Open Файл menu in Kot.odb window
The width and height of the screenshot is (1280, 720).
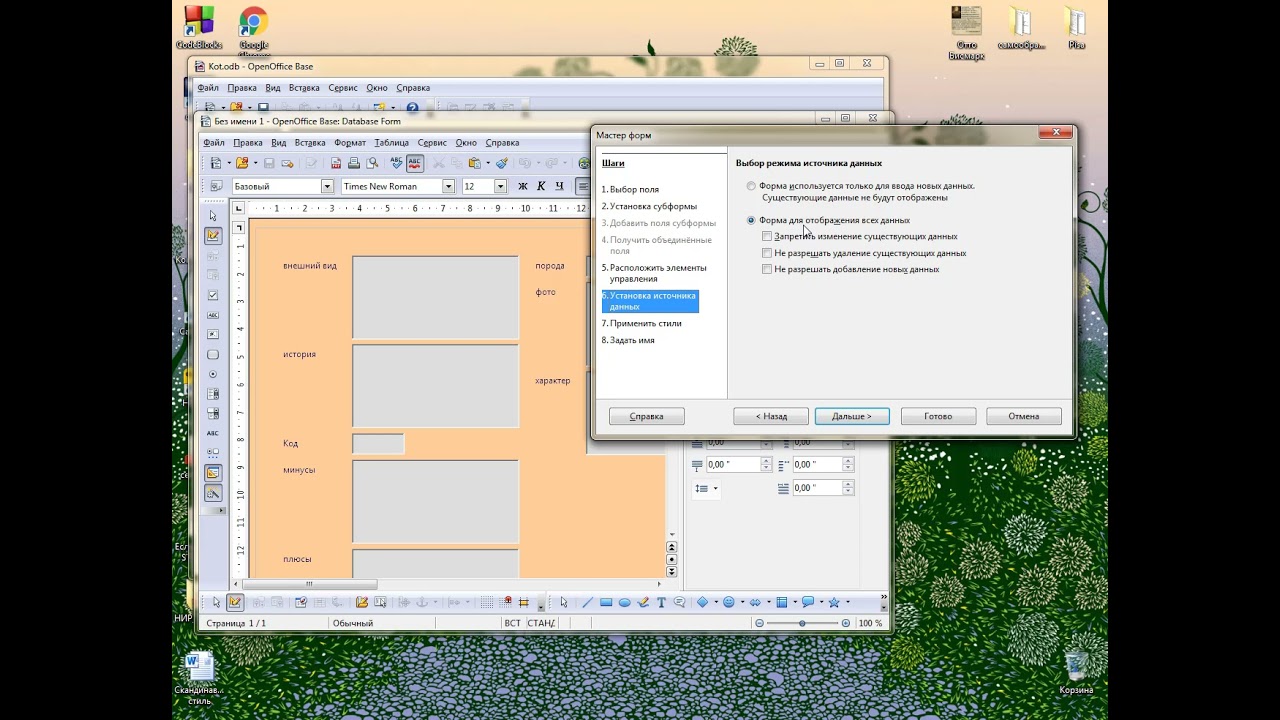[208, 88]
